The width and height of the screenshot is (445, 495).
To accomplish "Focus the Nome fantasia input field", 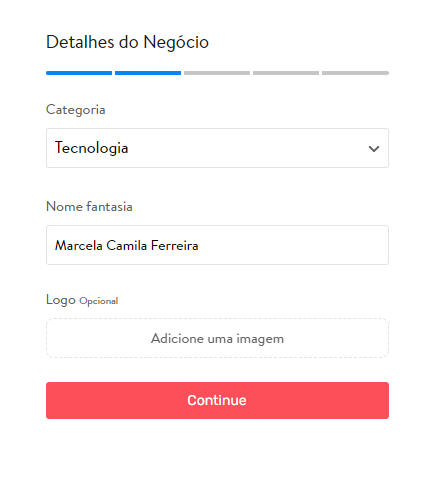I will pyautogui.click(x=217, y=245).
